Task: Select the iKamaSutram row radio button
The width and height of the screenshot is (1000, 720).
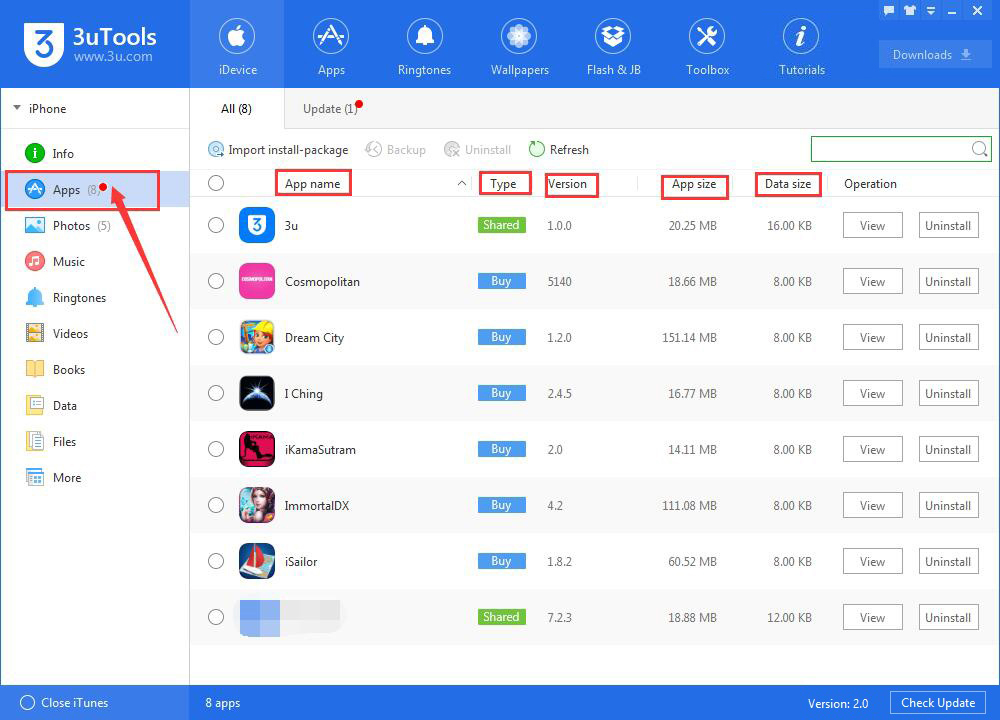Action: point(216,449)
